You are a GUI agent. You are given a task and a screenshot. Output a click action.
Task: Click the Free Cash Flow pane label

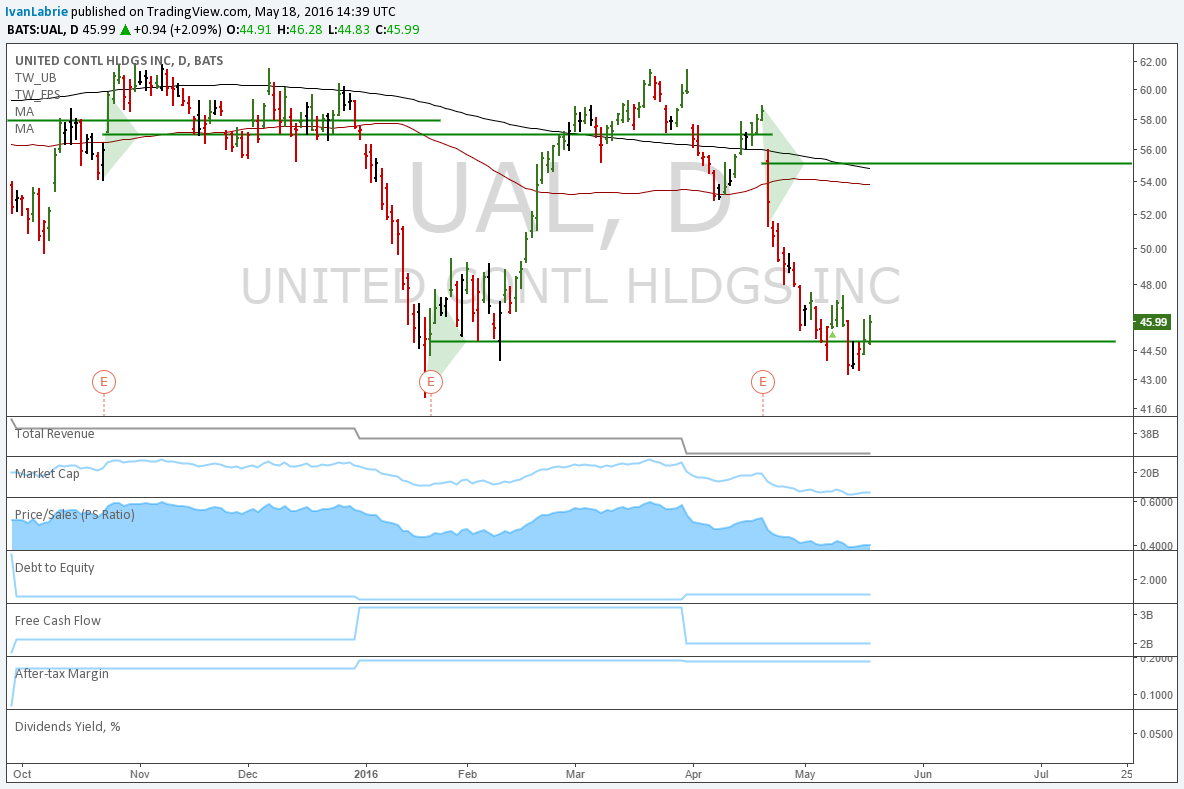pos(57,621)
